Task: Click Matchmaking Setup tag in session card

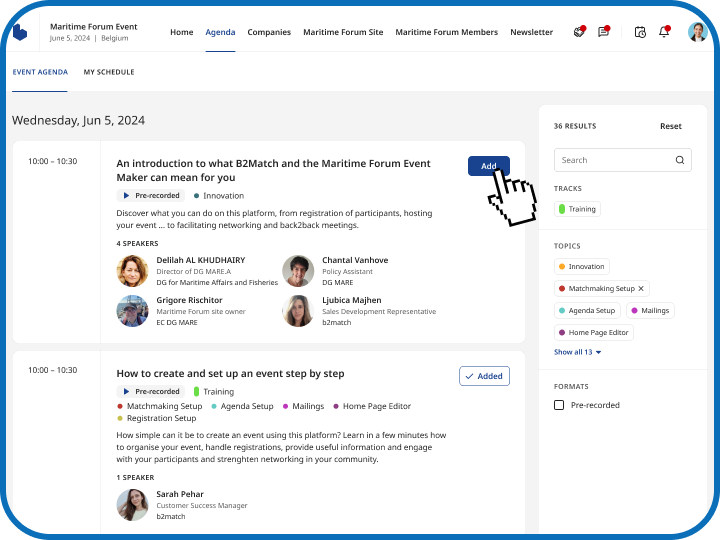Action: 160,406
